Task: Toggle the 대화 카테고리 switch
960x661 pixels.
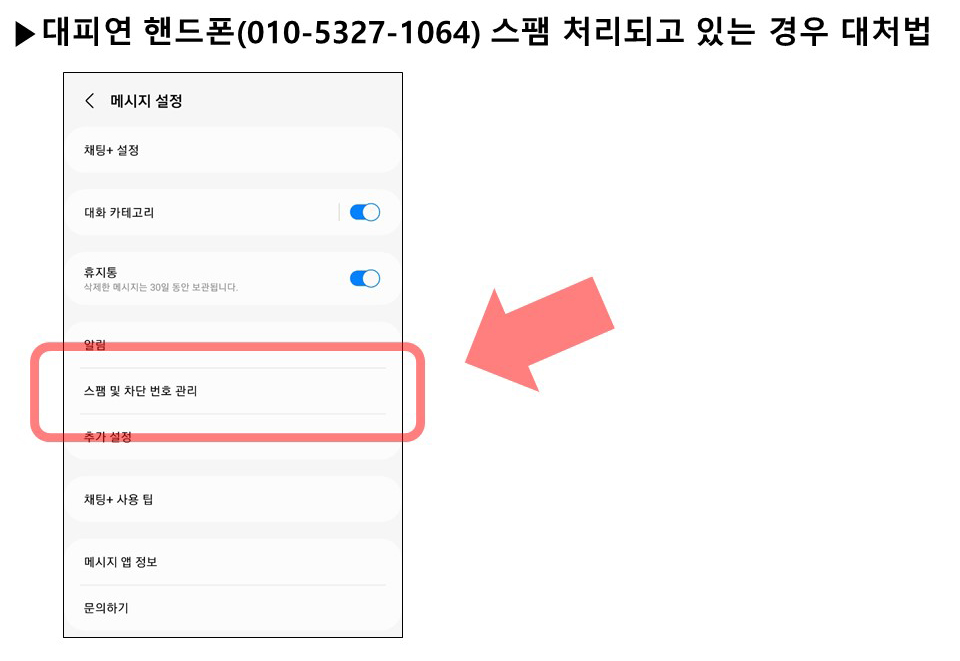Action: point(365,212)
